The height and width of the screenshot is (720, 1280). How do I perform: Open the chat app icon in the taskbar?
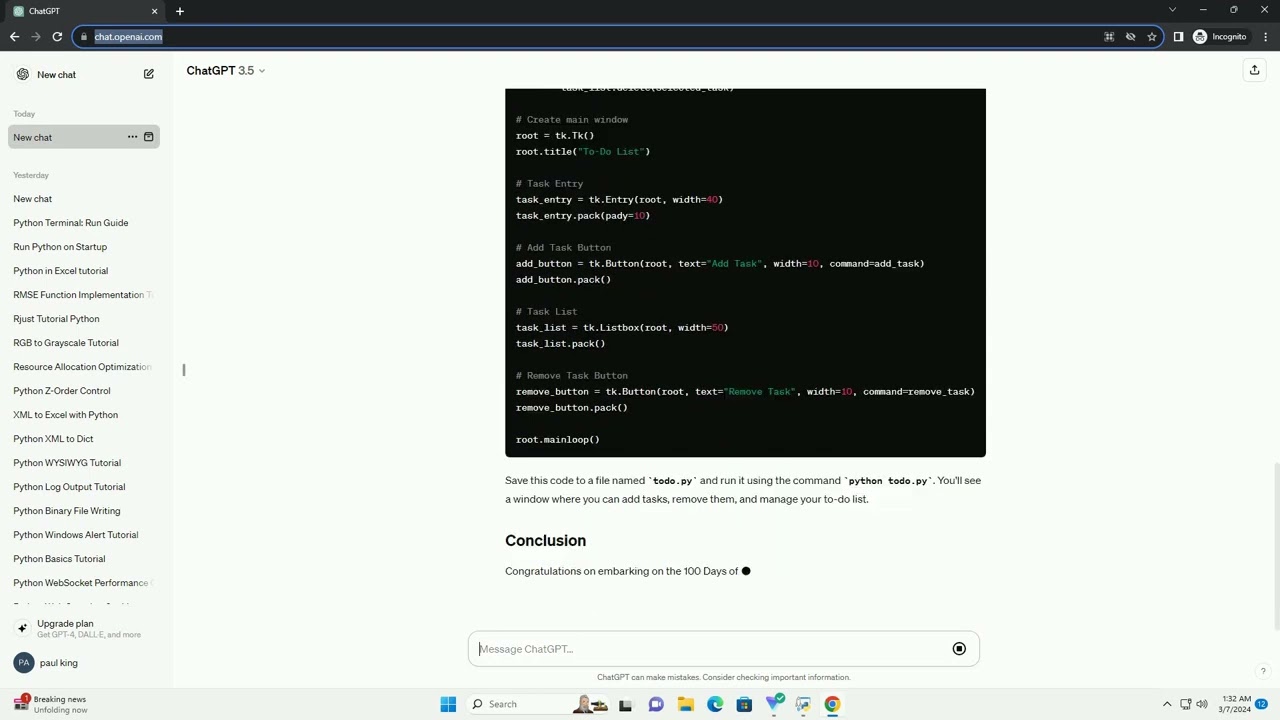click(656, 704)
